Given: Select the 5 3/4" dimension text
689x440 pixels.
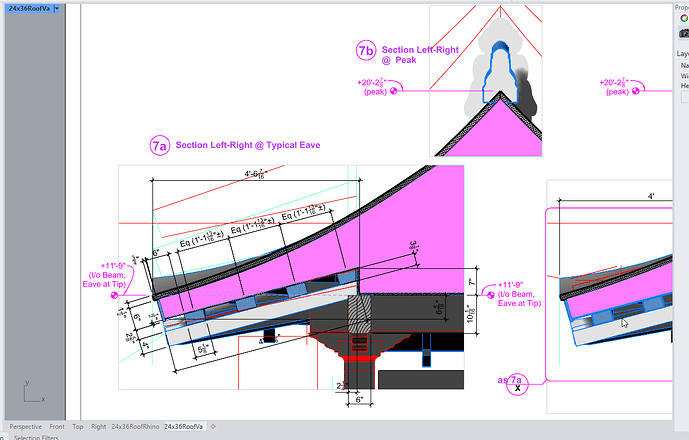Looking at the screenshot, I should pos(203,349).
